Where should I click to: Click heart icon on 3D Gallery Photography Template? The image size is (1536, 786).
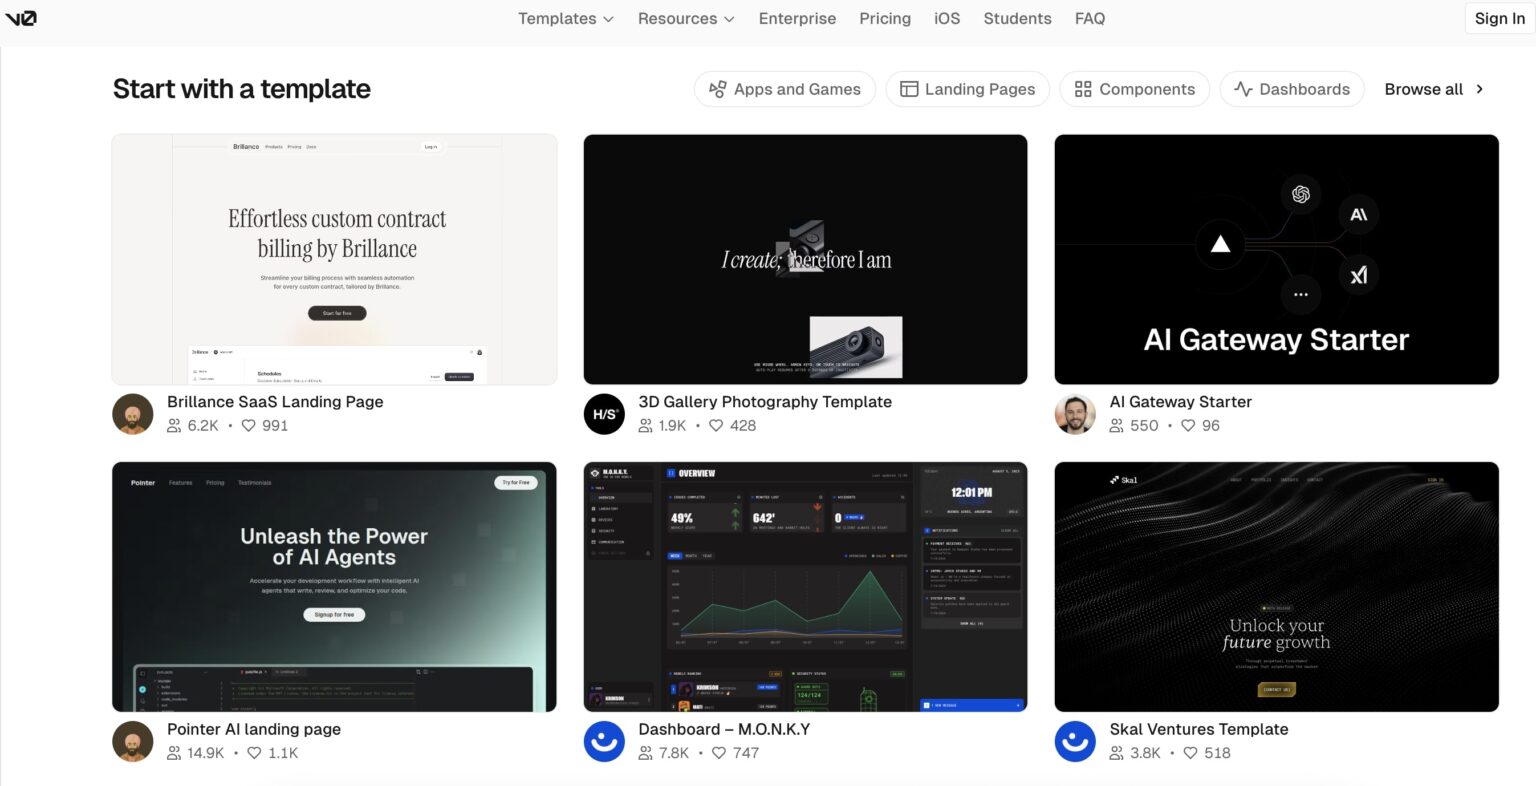click(x=716, y=426)
